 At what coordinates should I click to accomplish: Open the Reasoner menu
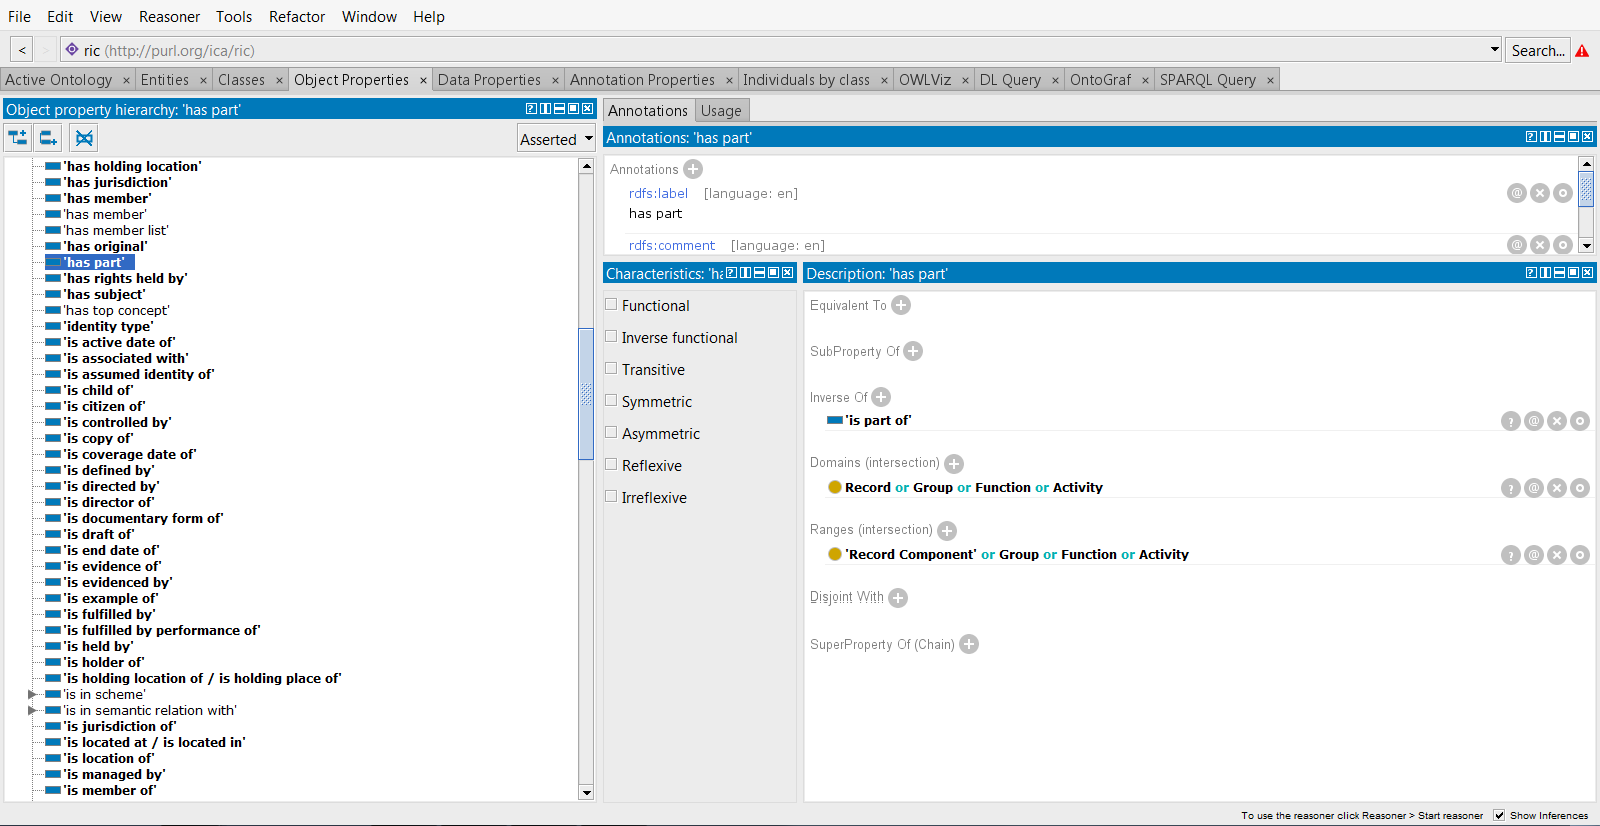(x=169, y=16)
